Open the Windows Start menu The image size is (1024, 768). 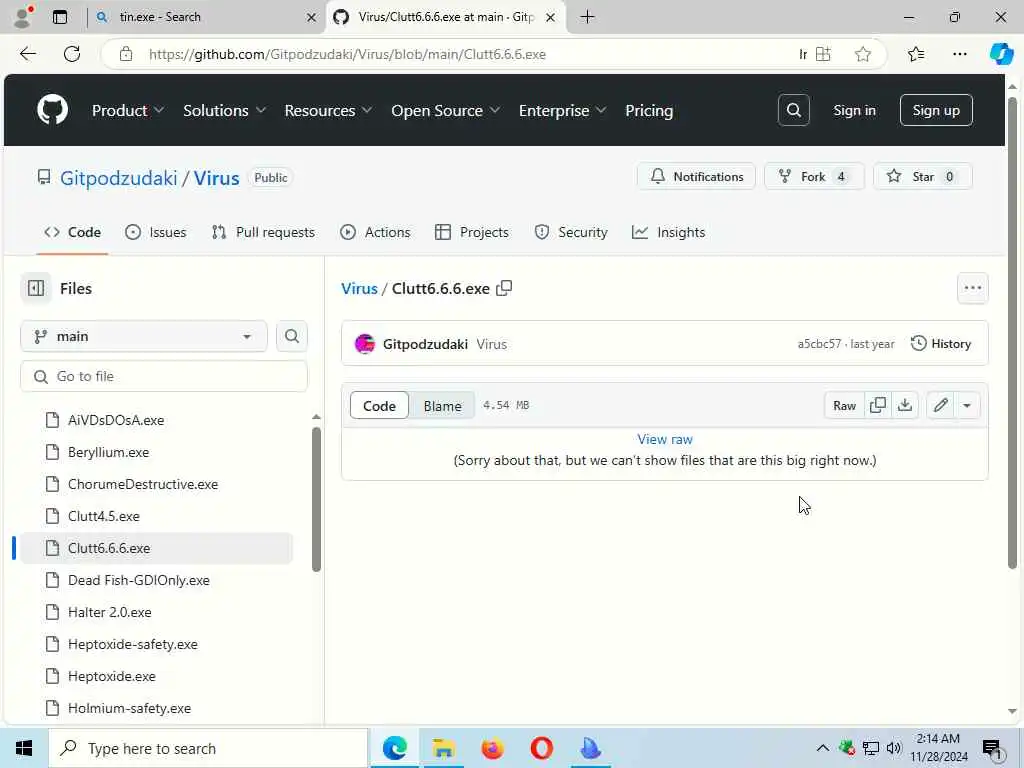[24, 748]
